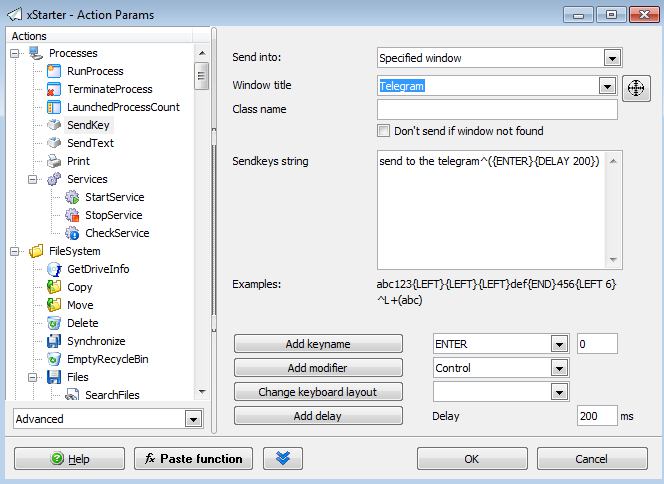Click the Class name input field
Image resolution: width=664 pixels, height=484 pixels.
tap(497, 110)
